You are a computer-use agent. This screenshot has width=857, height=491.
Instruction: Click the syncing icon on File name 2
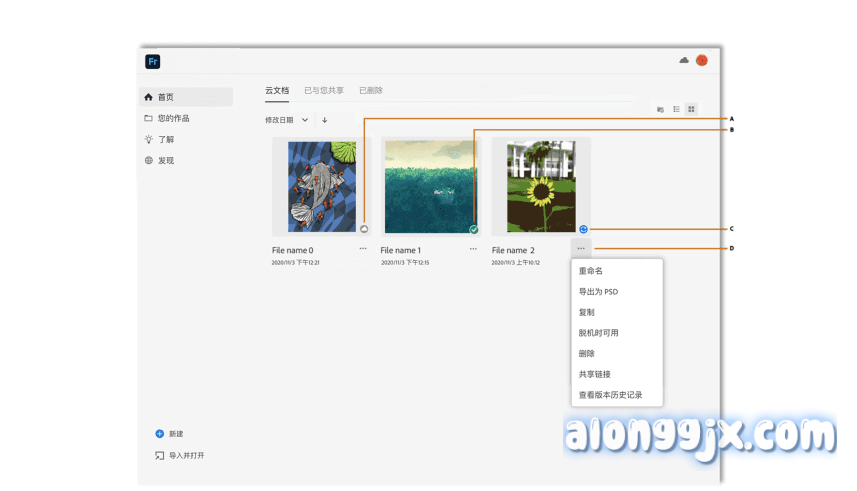click(583, 229)
